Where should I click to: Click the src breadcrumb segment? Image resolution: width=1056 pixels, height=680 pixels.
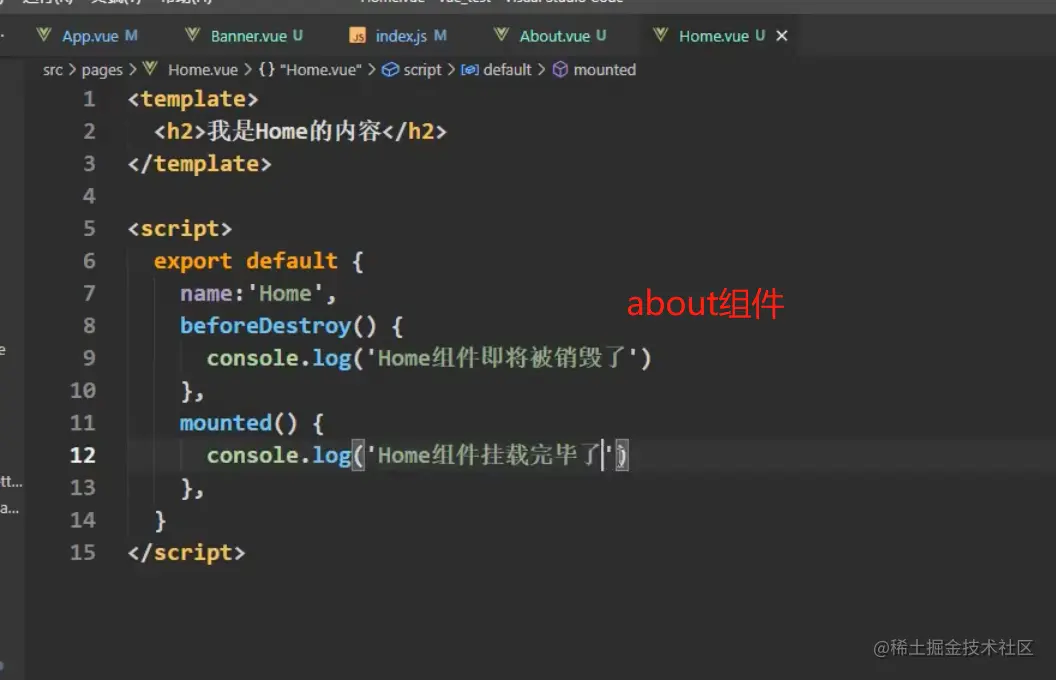[53, 70]
